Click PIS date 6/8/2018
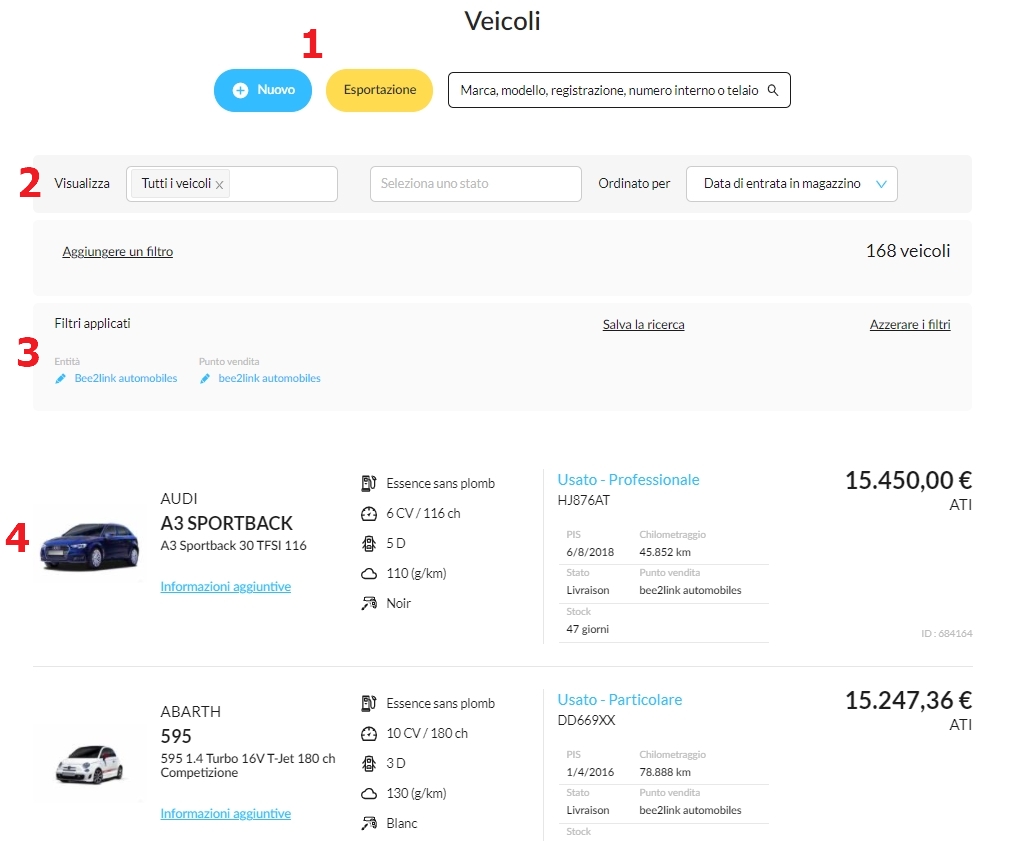The width and height of the screenshot is (1020, 841). click(x=590, y=552)
